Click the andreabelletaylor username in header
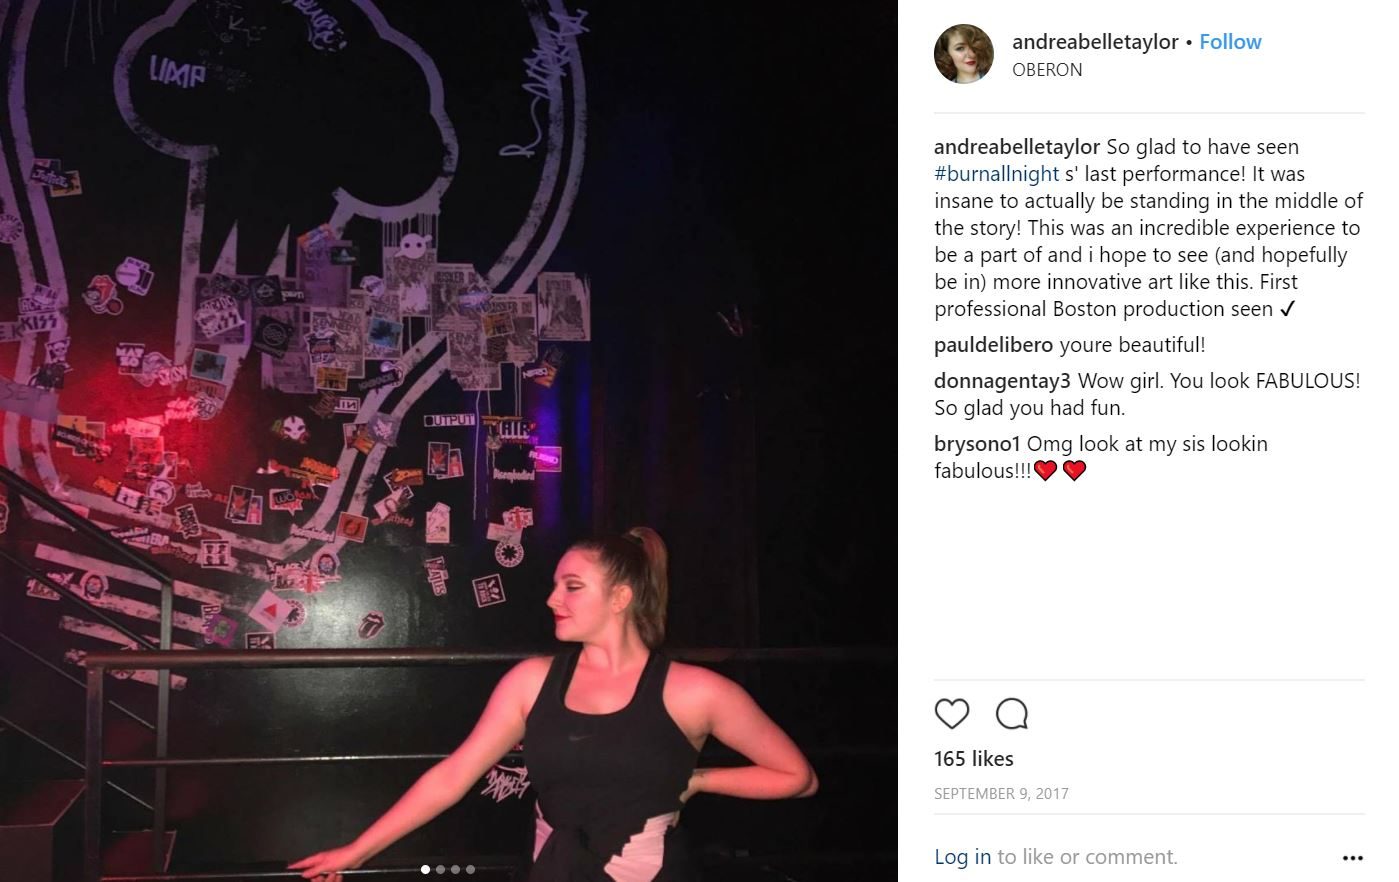The width and height of the screenshot is (1399, 882). pyautogui.click(x=1095, y=42)
